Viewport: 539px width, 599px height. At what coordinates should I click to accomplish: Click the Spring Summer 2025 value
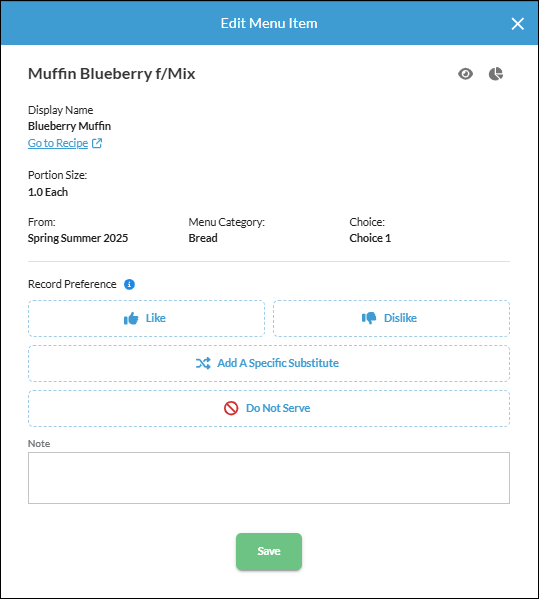coord(78,238)
